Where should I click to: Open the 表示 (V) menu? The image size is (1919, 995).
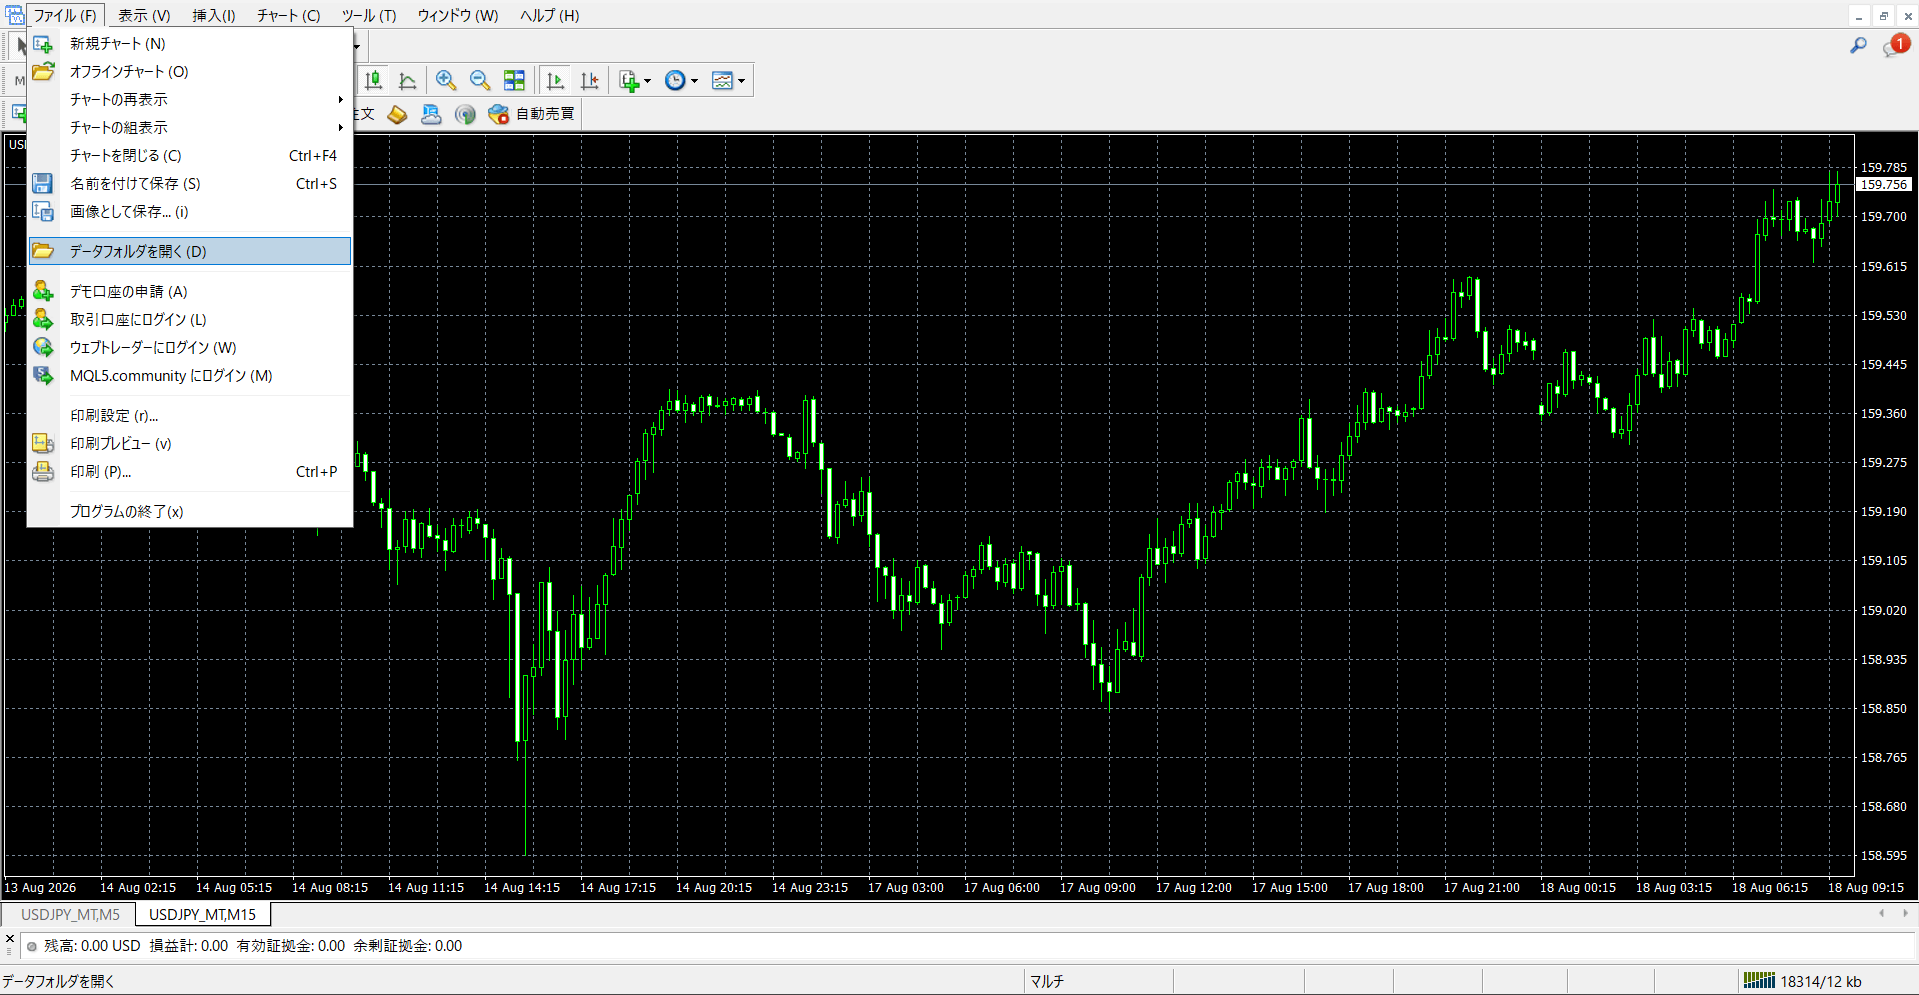click(x=144, y=15)
